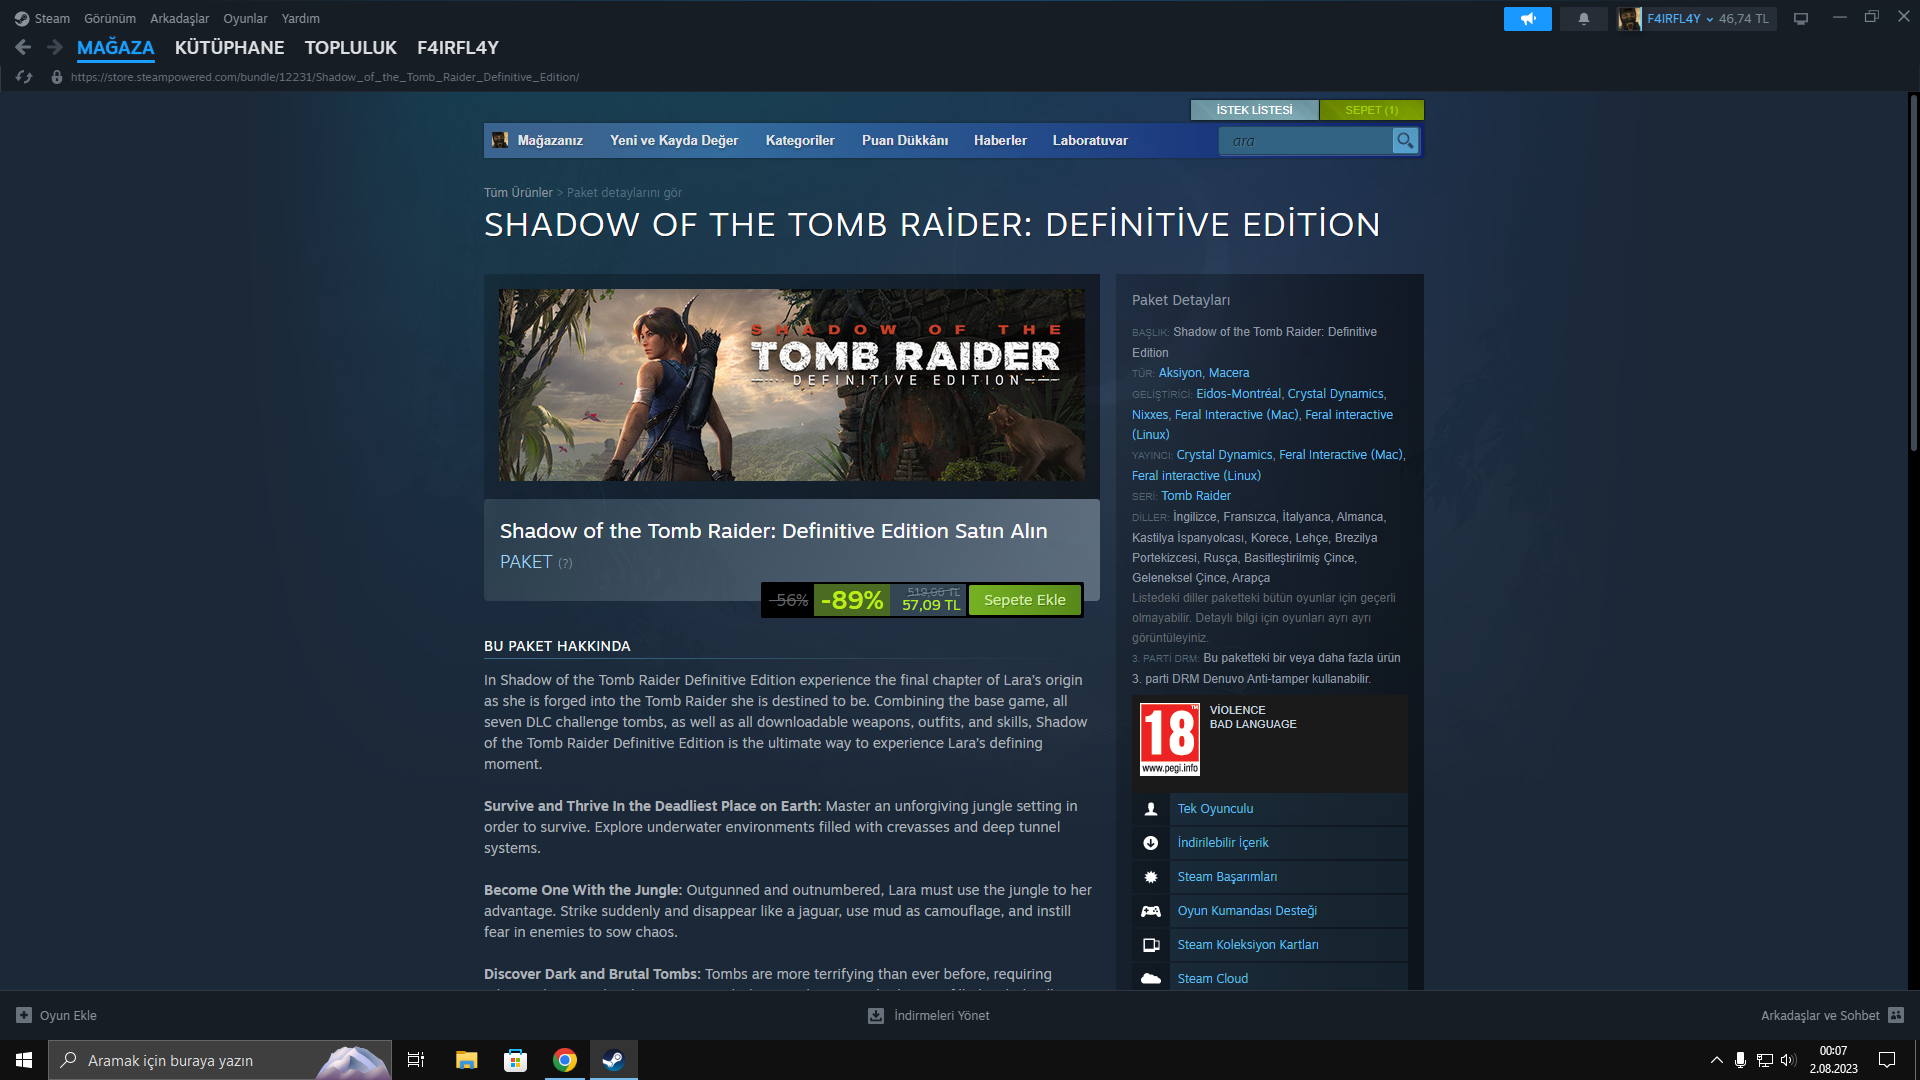
Task: Click the Crystal Dynamics developer link
Action: (x=1335, y=394)
